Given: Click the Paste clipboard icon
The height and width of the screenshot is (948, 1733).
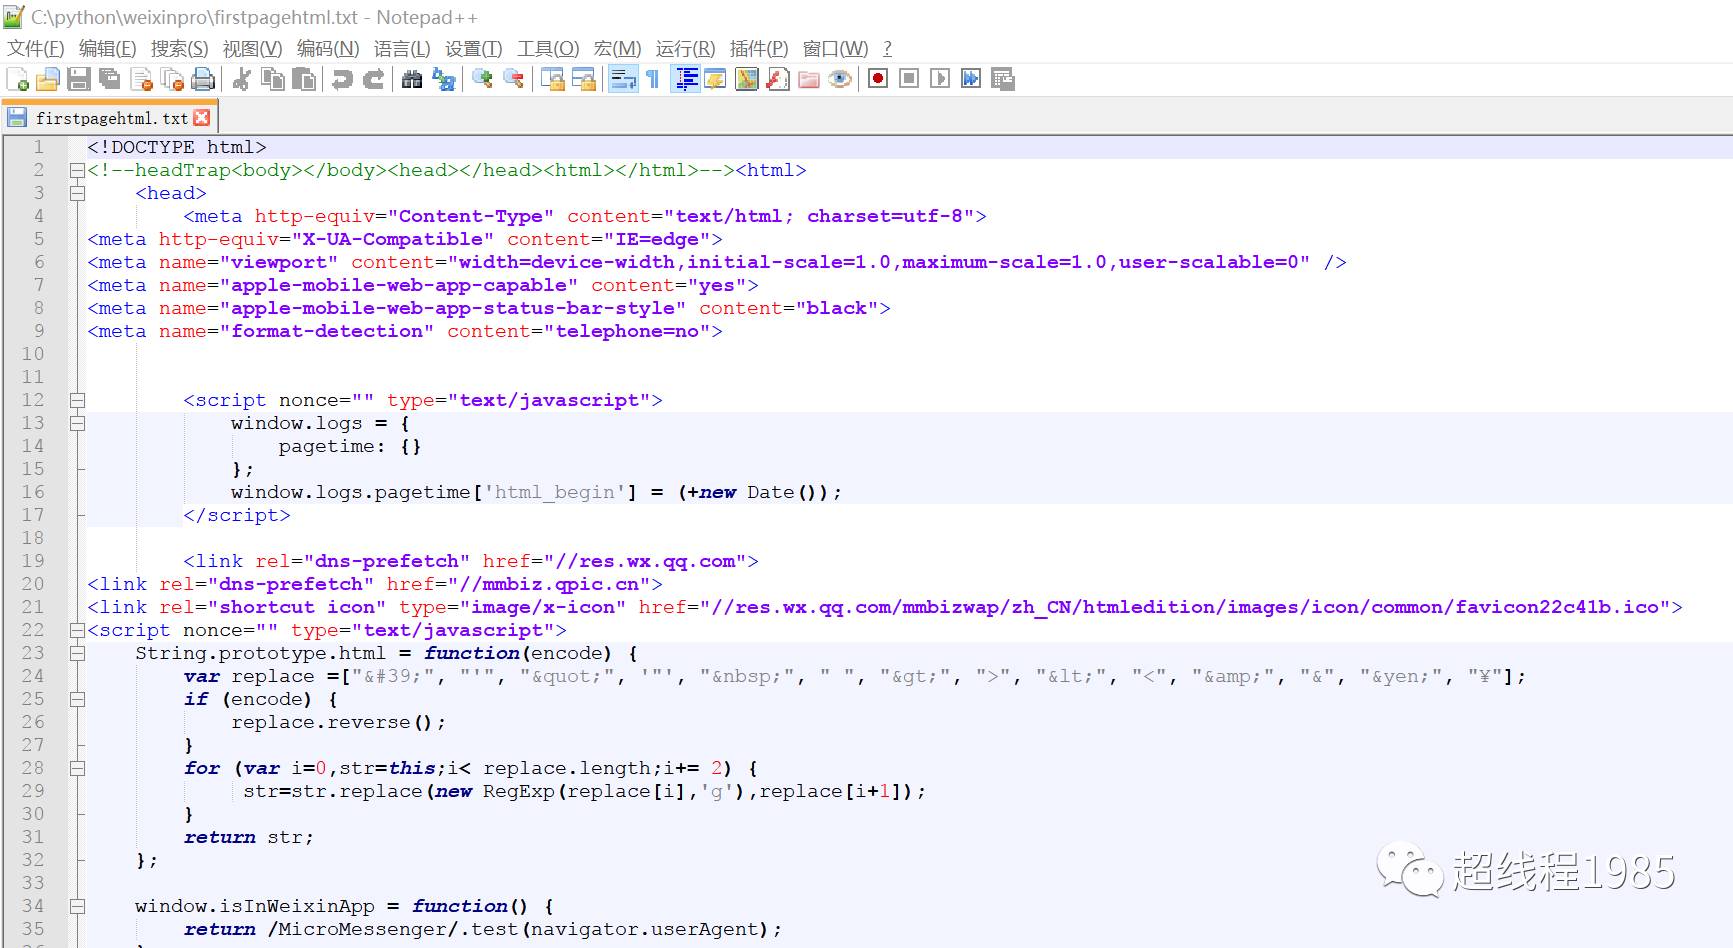Looking at the screenshot, I should (x=304, y=79).
